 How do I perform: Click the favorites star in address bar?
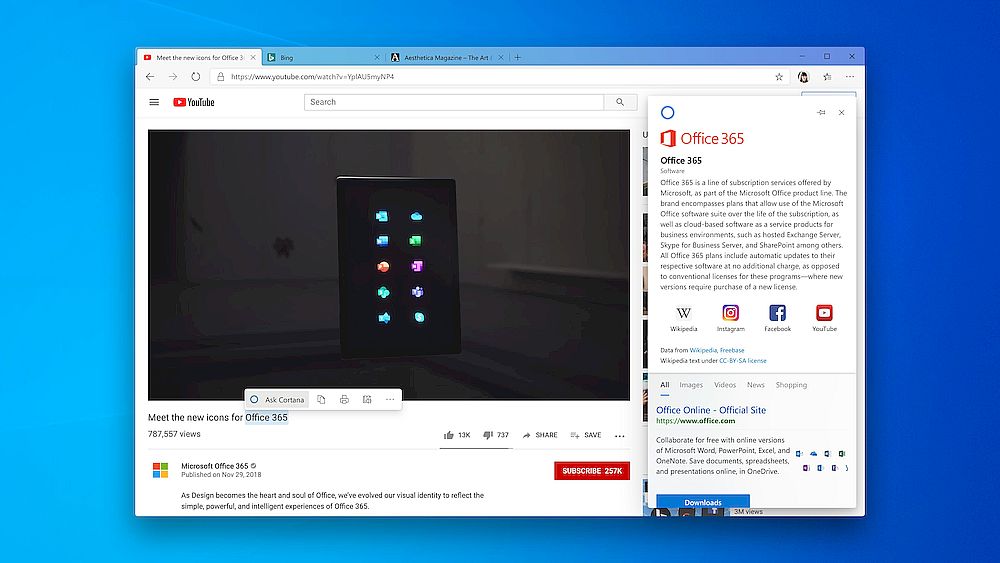point(779,77)
